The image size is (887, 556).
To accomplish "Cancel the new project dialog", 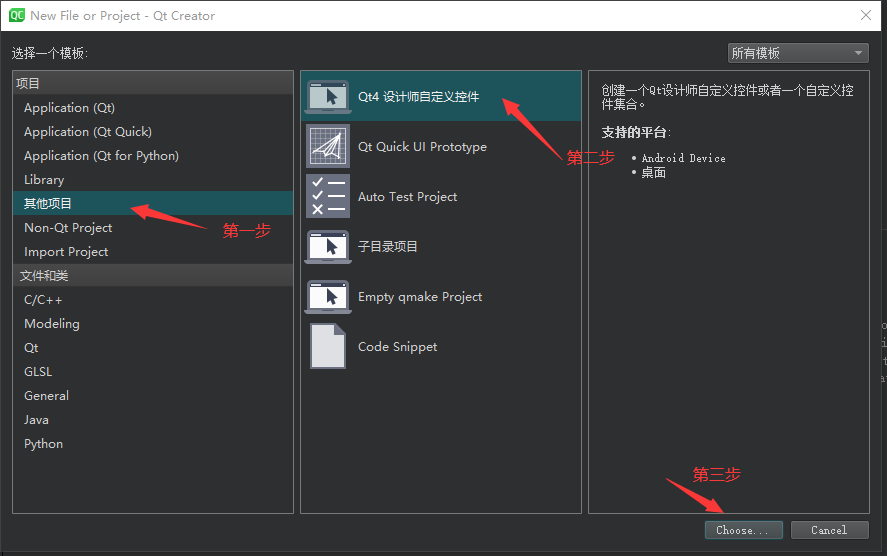I will [x=829, y=530].
